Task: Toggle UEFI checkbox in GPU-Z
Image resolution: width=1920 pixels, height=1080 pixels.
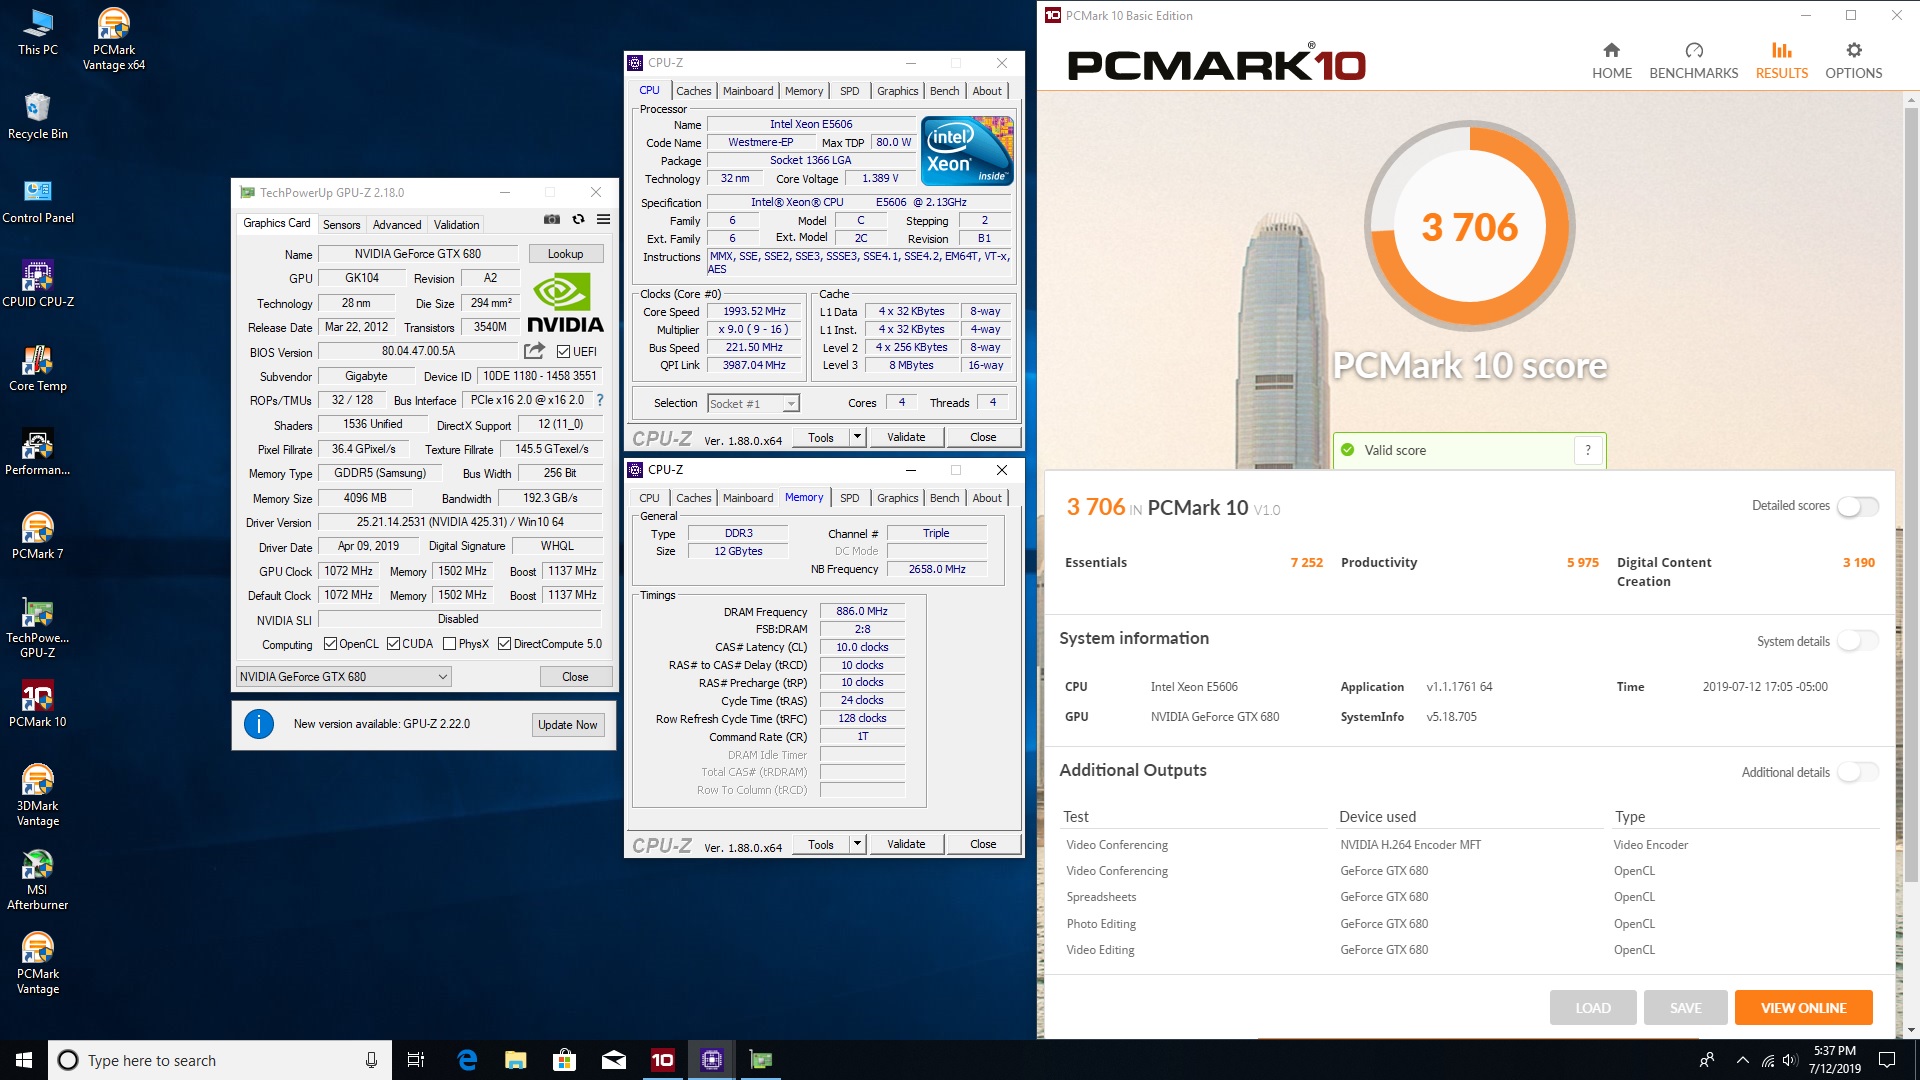Action: pos(564,352)
